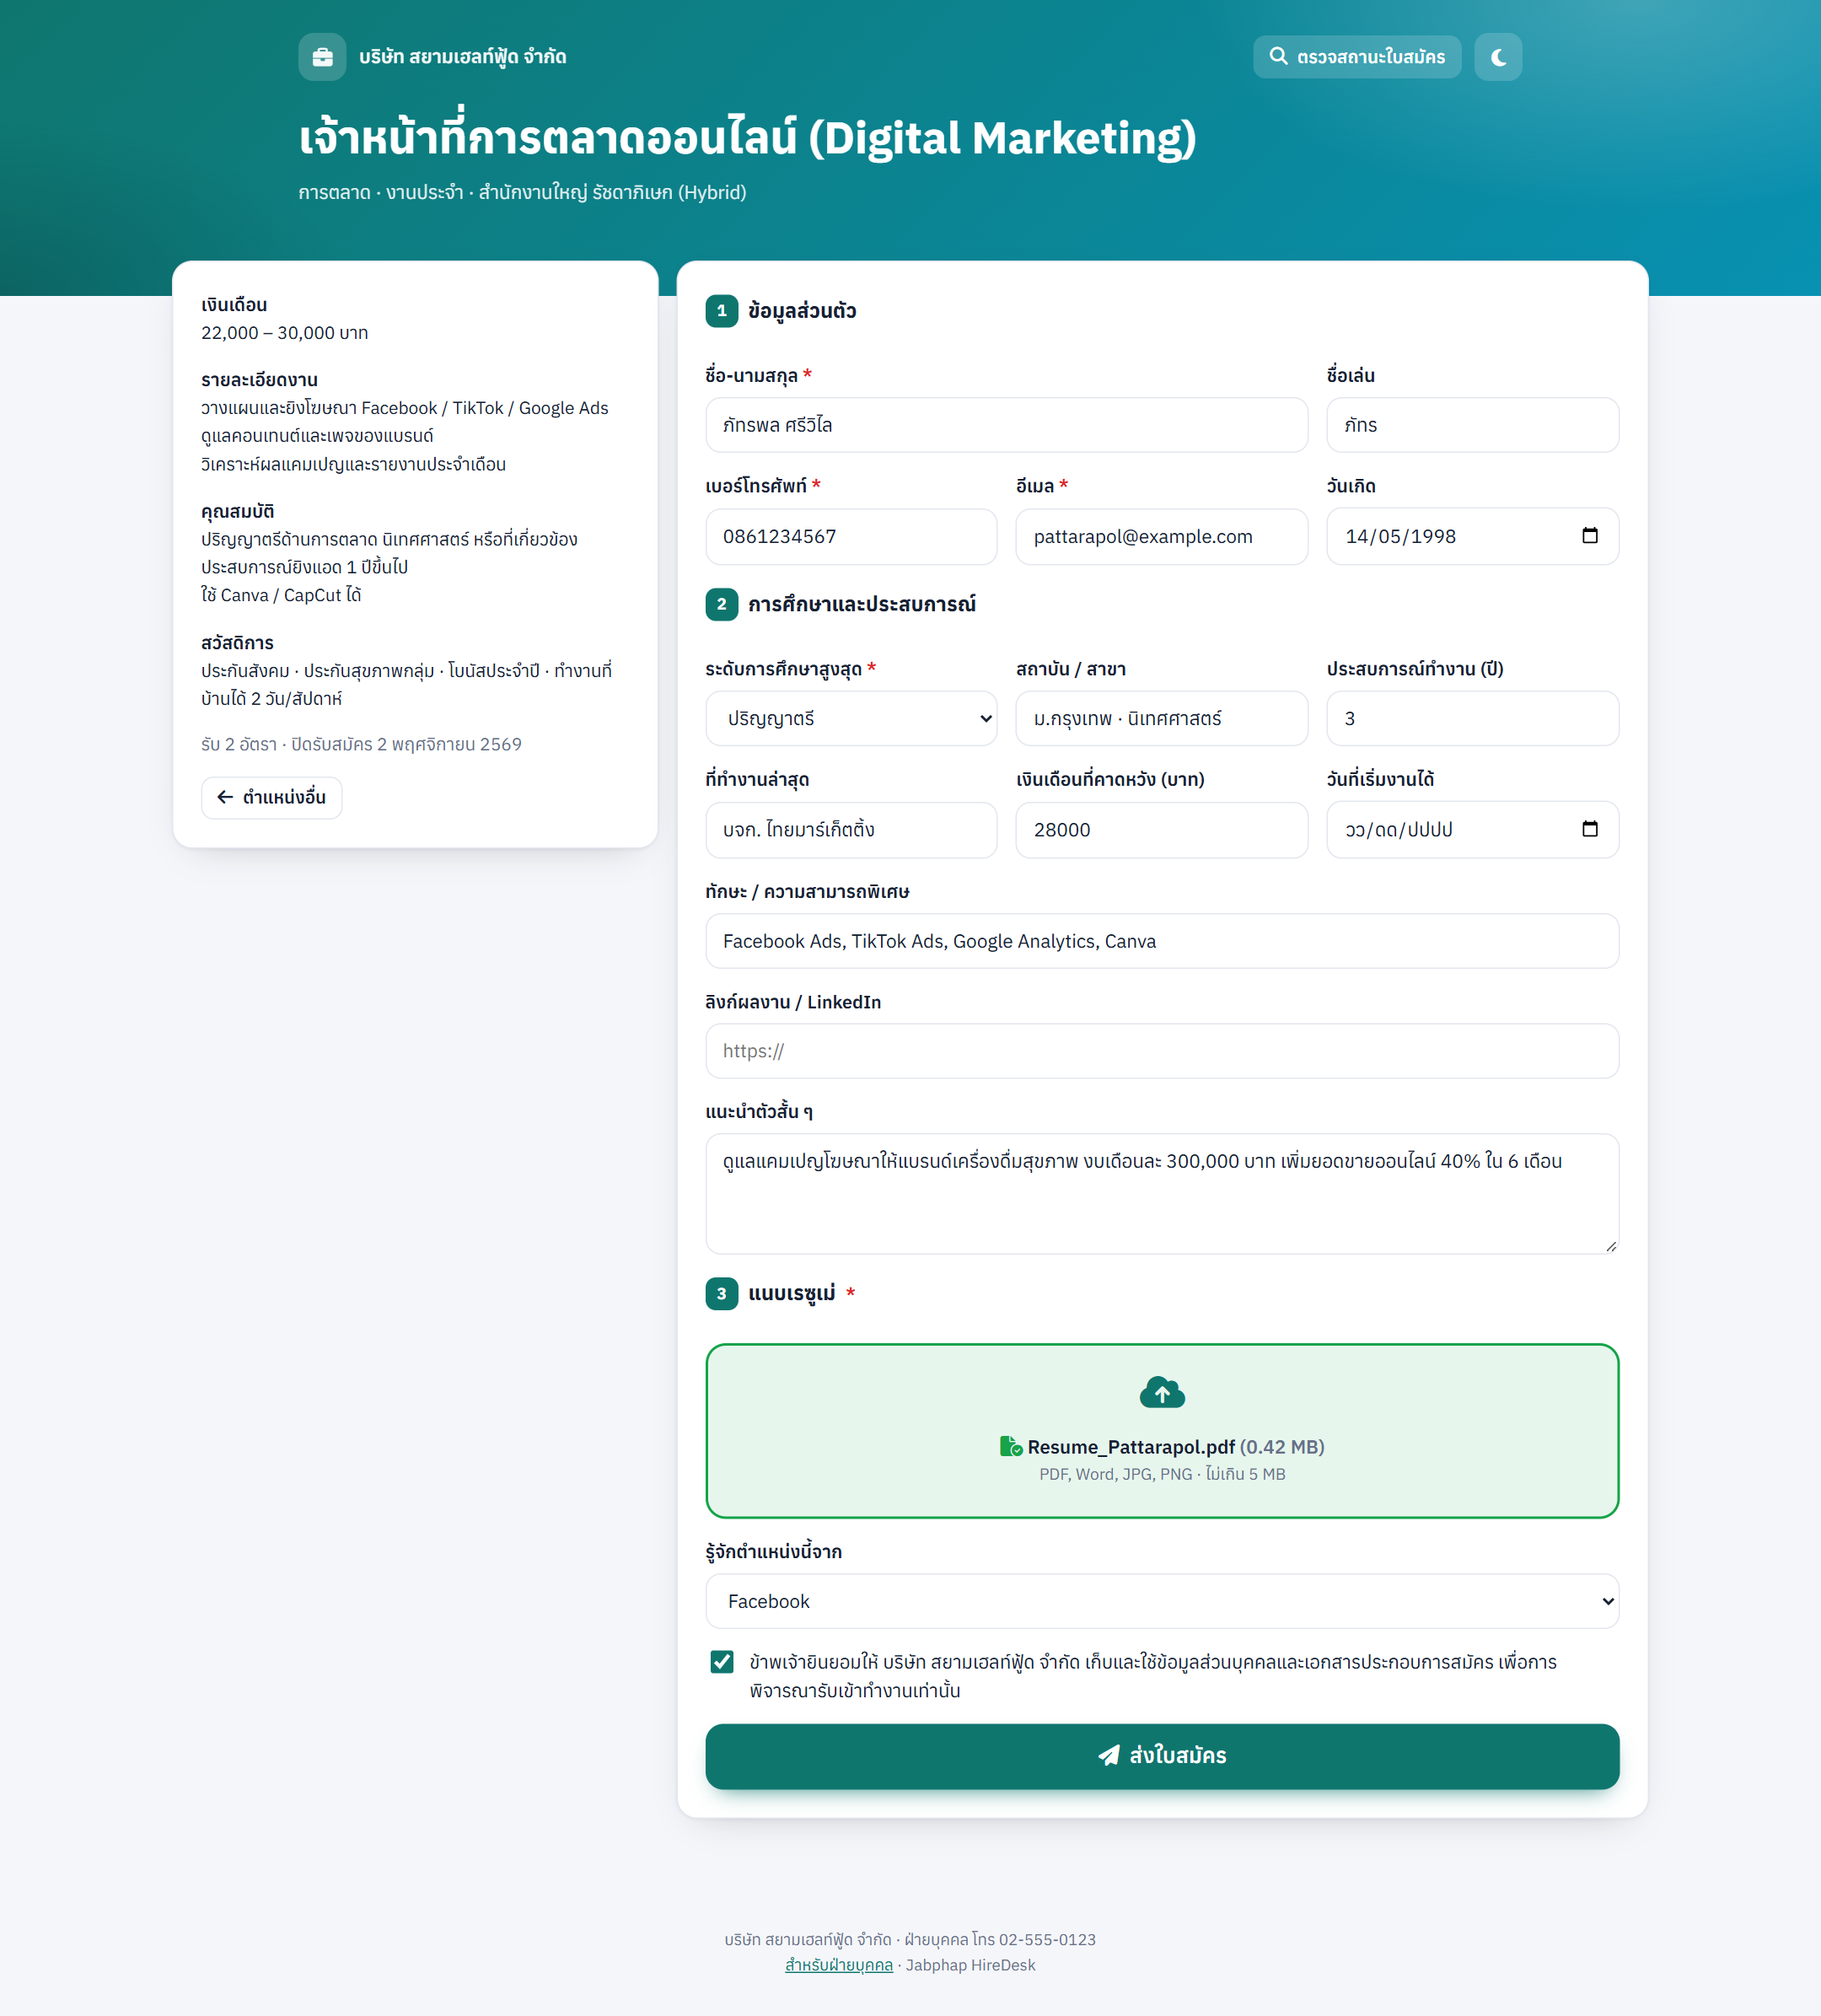Open the ระดับการศึกษาสูงสุด dropdown
The height and width of the screenshot is (2016, 1821).
tap(851, 719)
